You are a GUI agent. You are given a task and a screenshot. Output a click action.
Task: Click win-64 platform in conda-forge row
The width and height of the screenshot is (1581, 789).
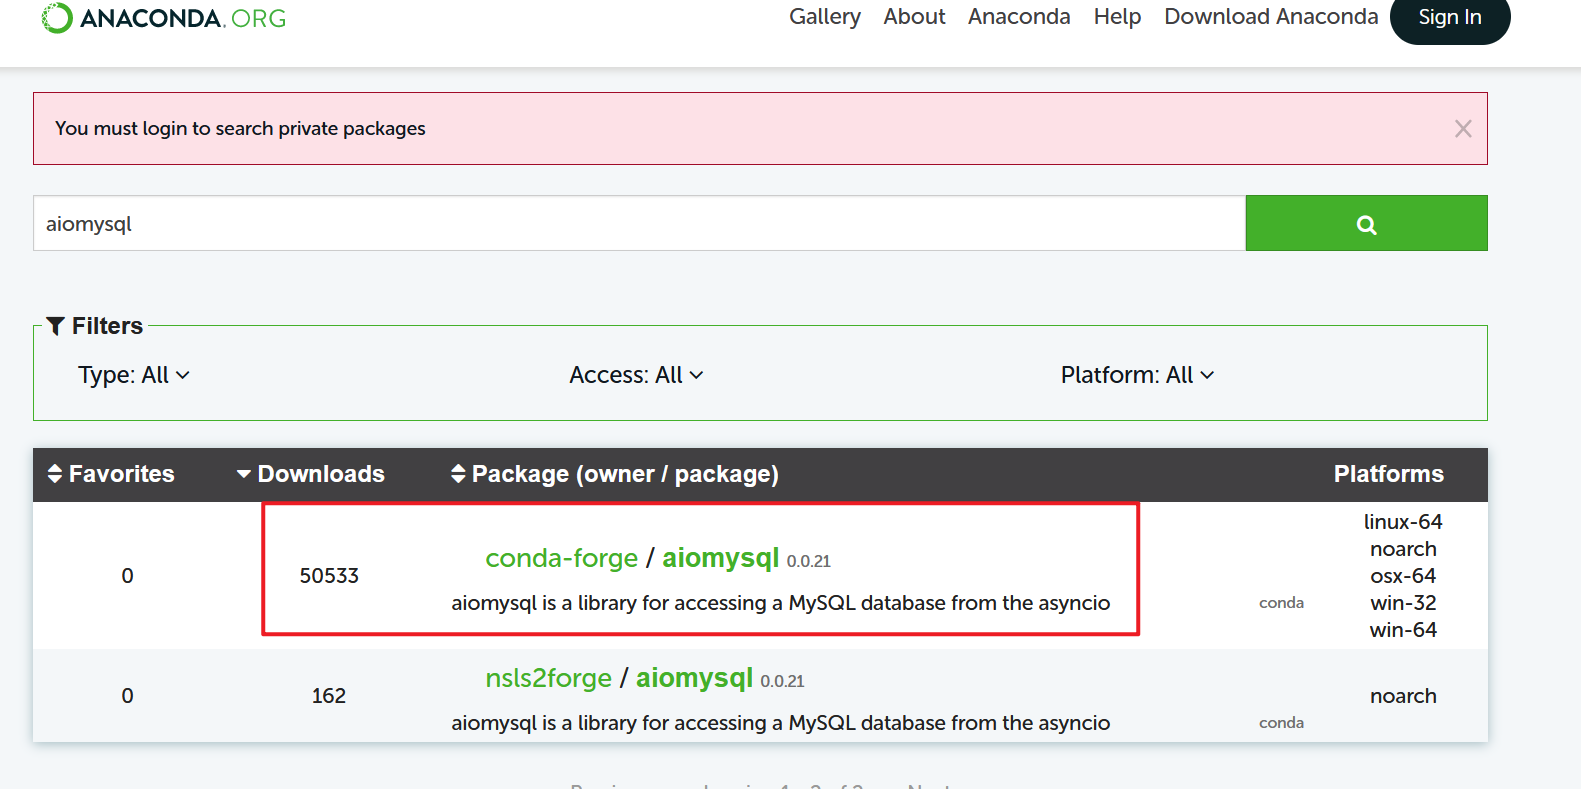click(1403, 630)
